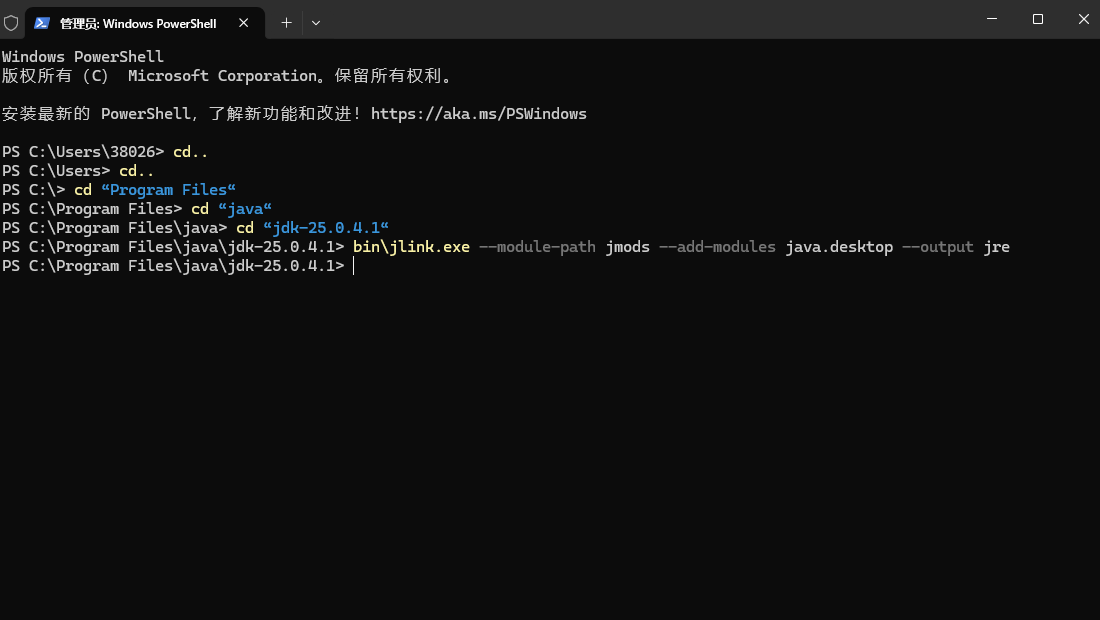
Task: Close the terminal window
Action: 1083,19
